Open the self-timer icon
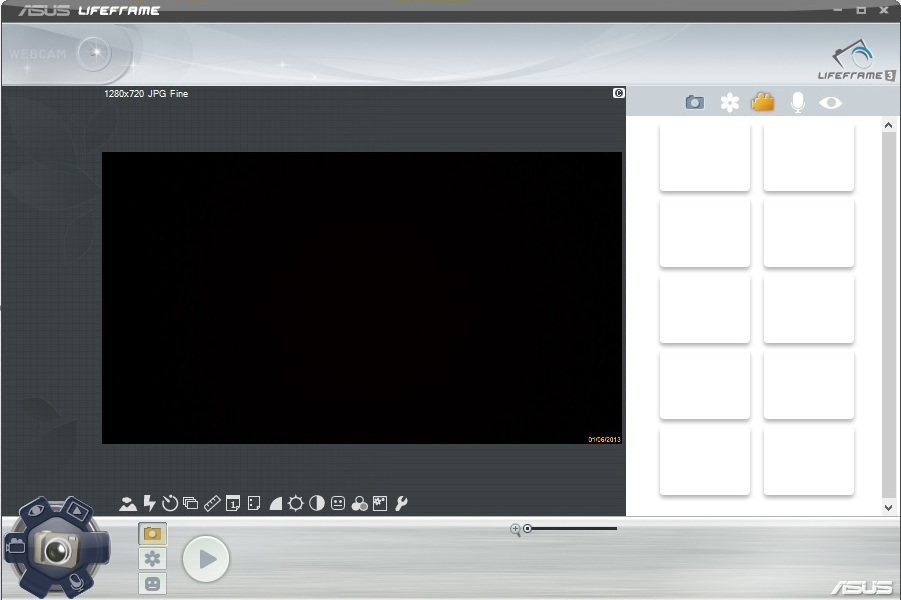 click(170, 504)
